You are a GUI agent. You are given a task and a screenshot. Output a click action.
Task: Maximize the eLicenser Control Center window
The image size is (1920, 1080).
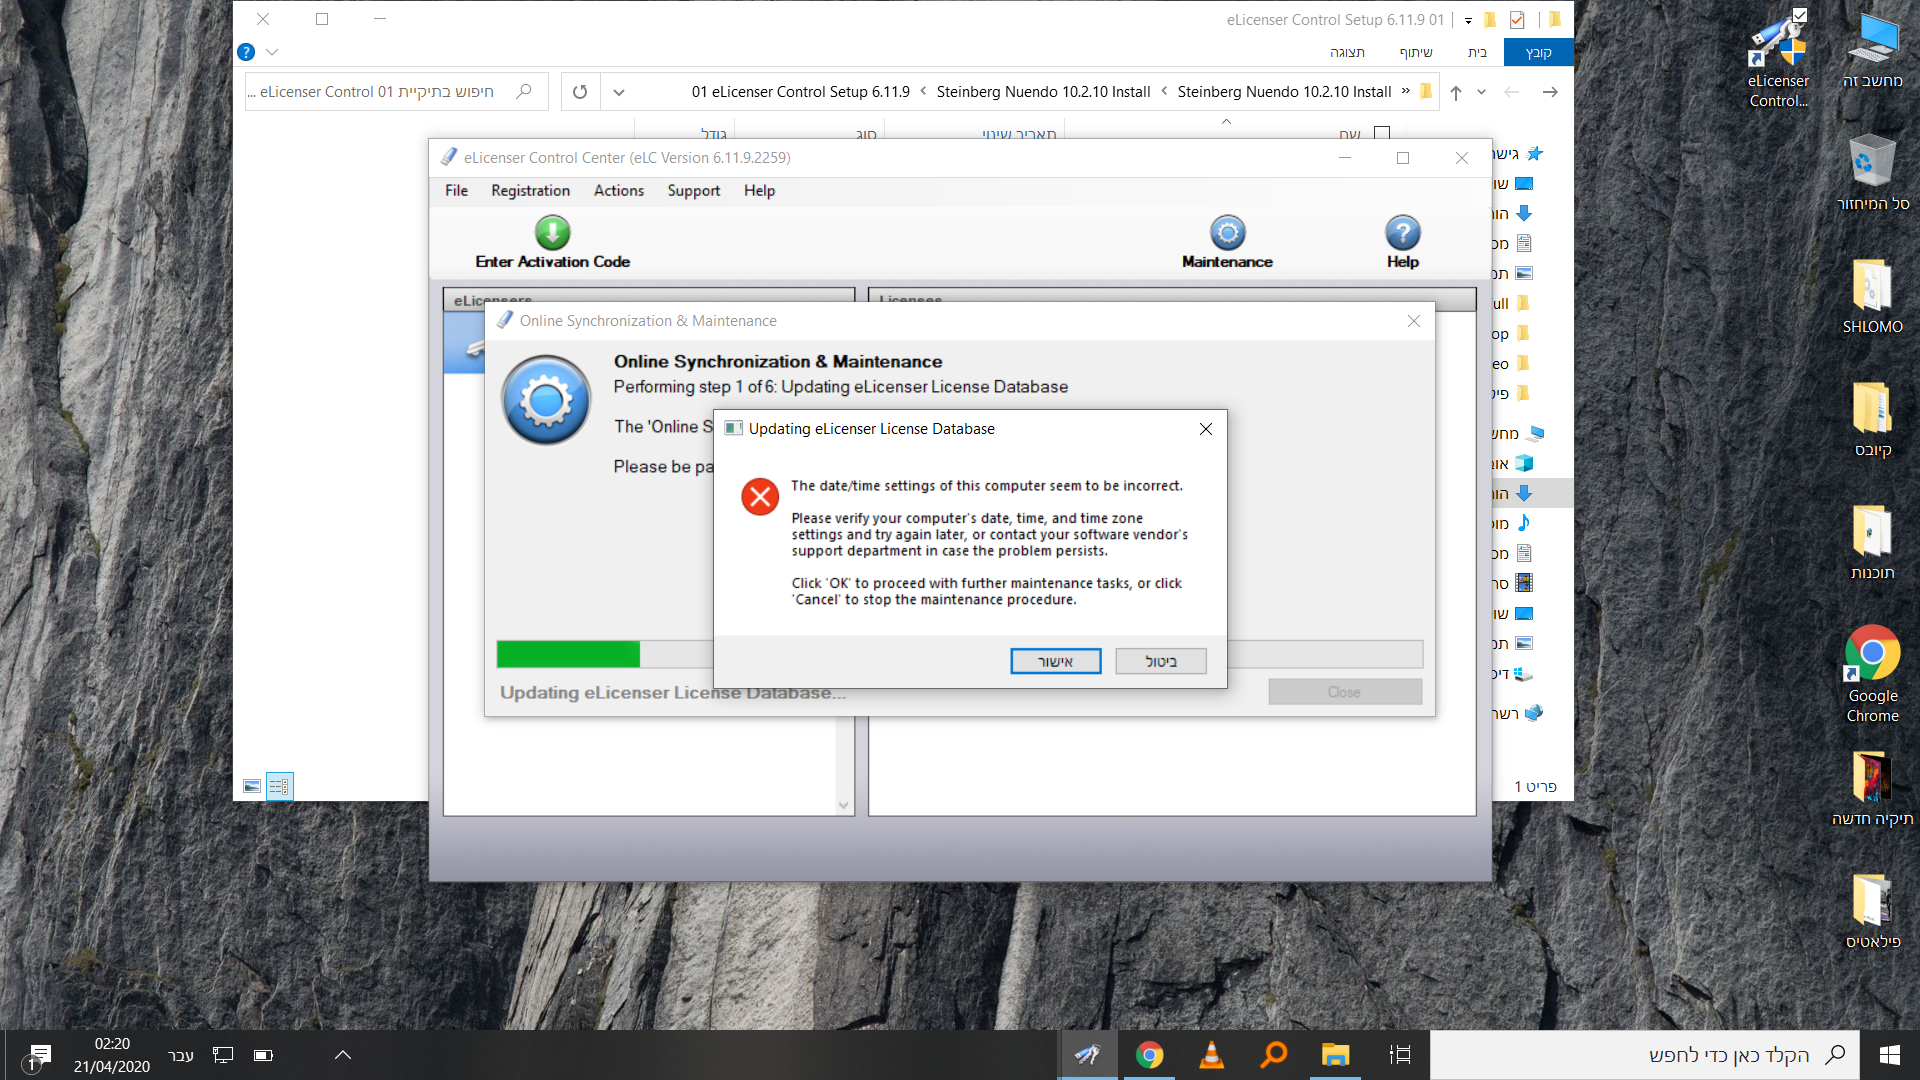[x=1402, y=158]
